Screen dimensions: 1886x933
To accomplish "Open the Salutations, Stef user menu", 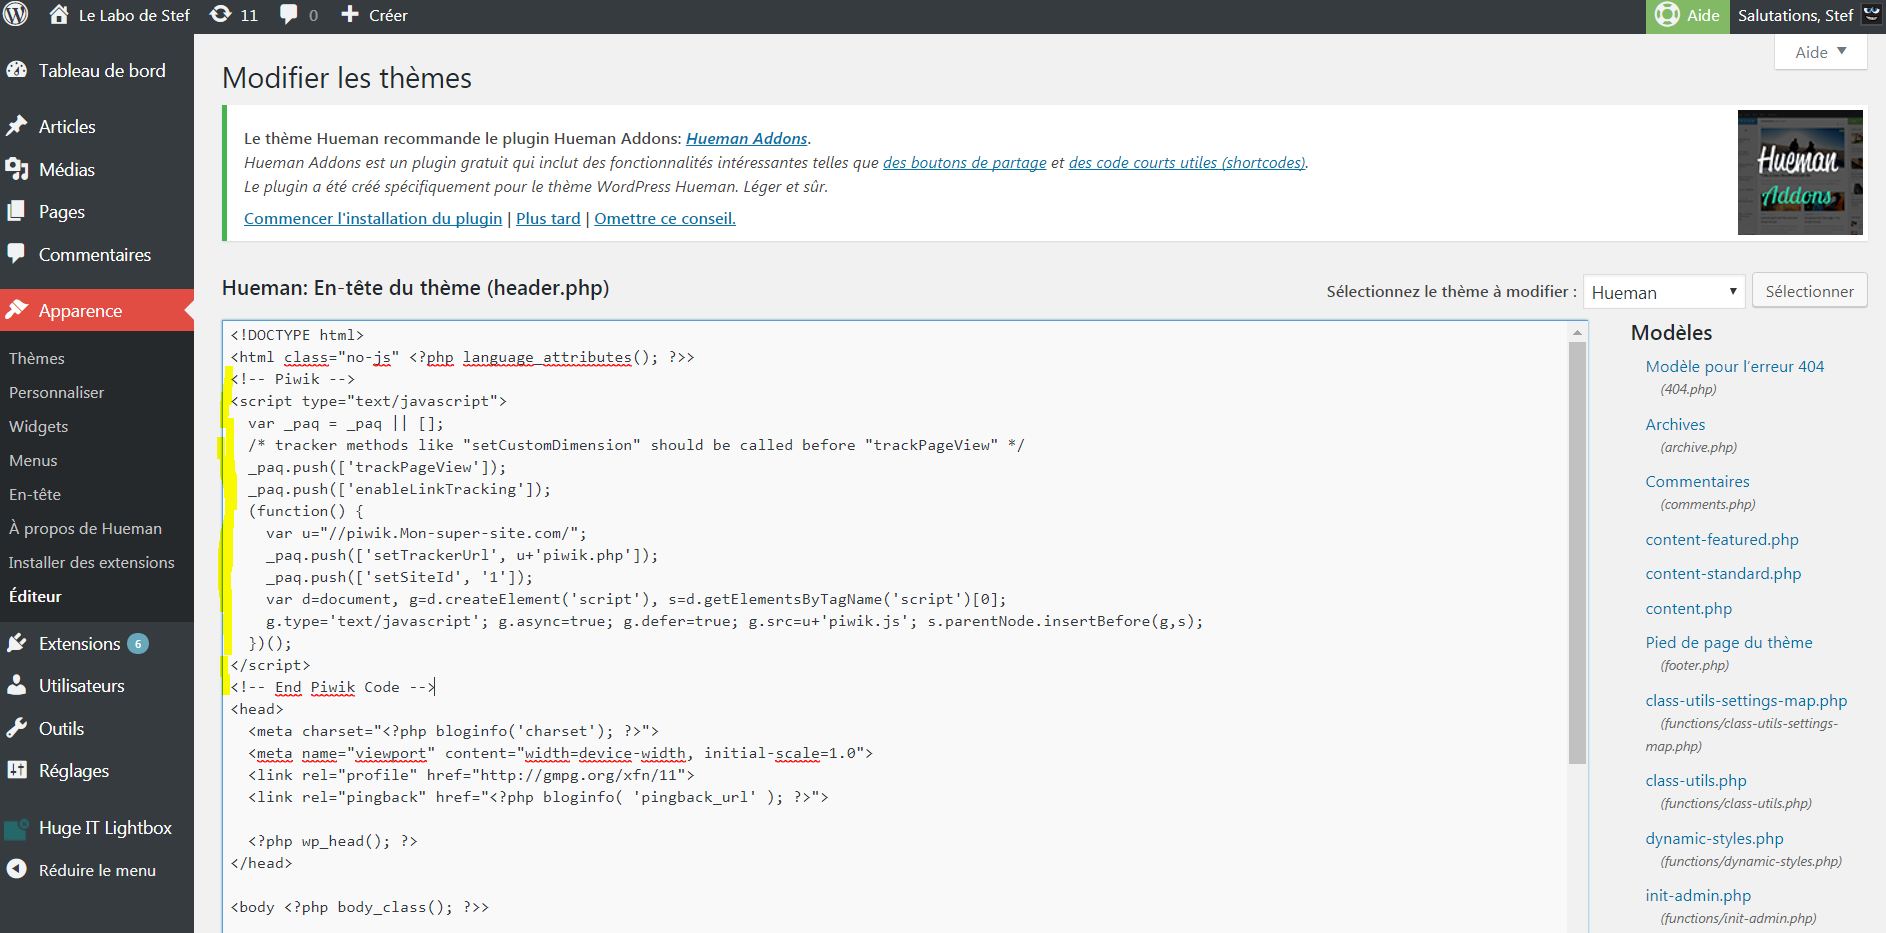I will click(x=1795, y=15).
